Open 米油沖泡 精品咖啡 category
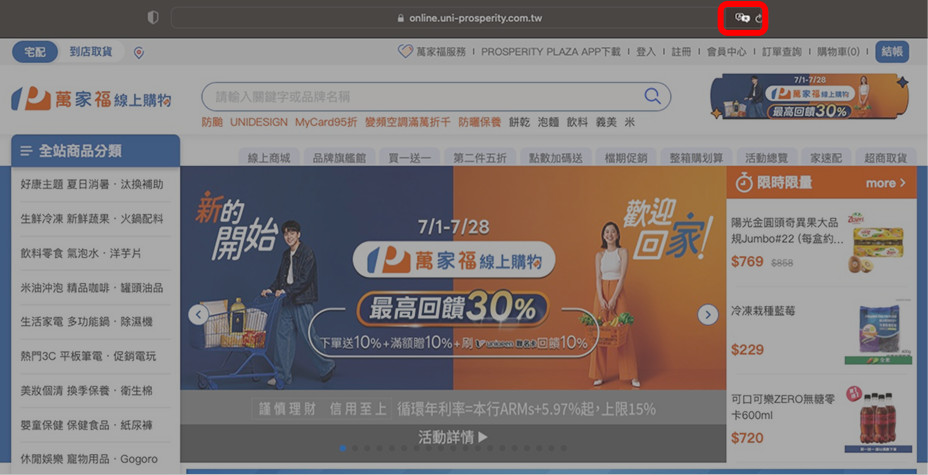This screenshot has width=928, height=475. pos(92,287)
